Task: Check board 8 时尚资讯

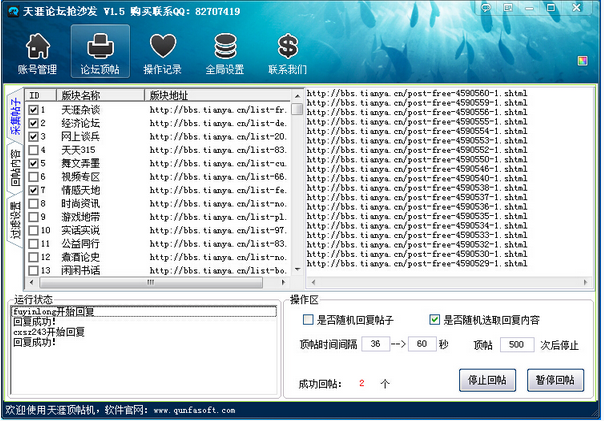Action: coord(34,203)
